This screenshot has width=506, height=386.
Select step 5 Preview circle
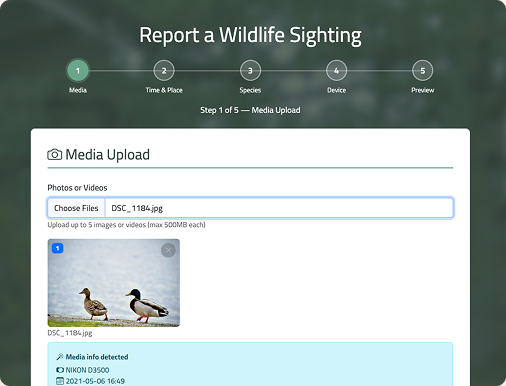tap(422, 70)
